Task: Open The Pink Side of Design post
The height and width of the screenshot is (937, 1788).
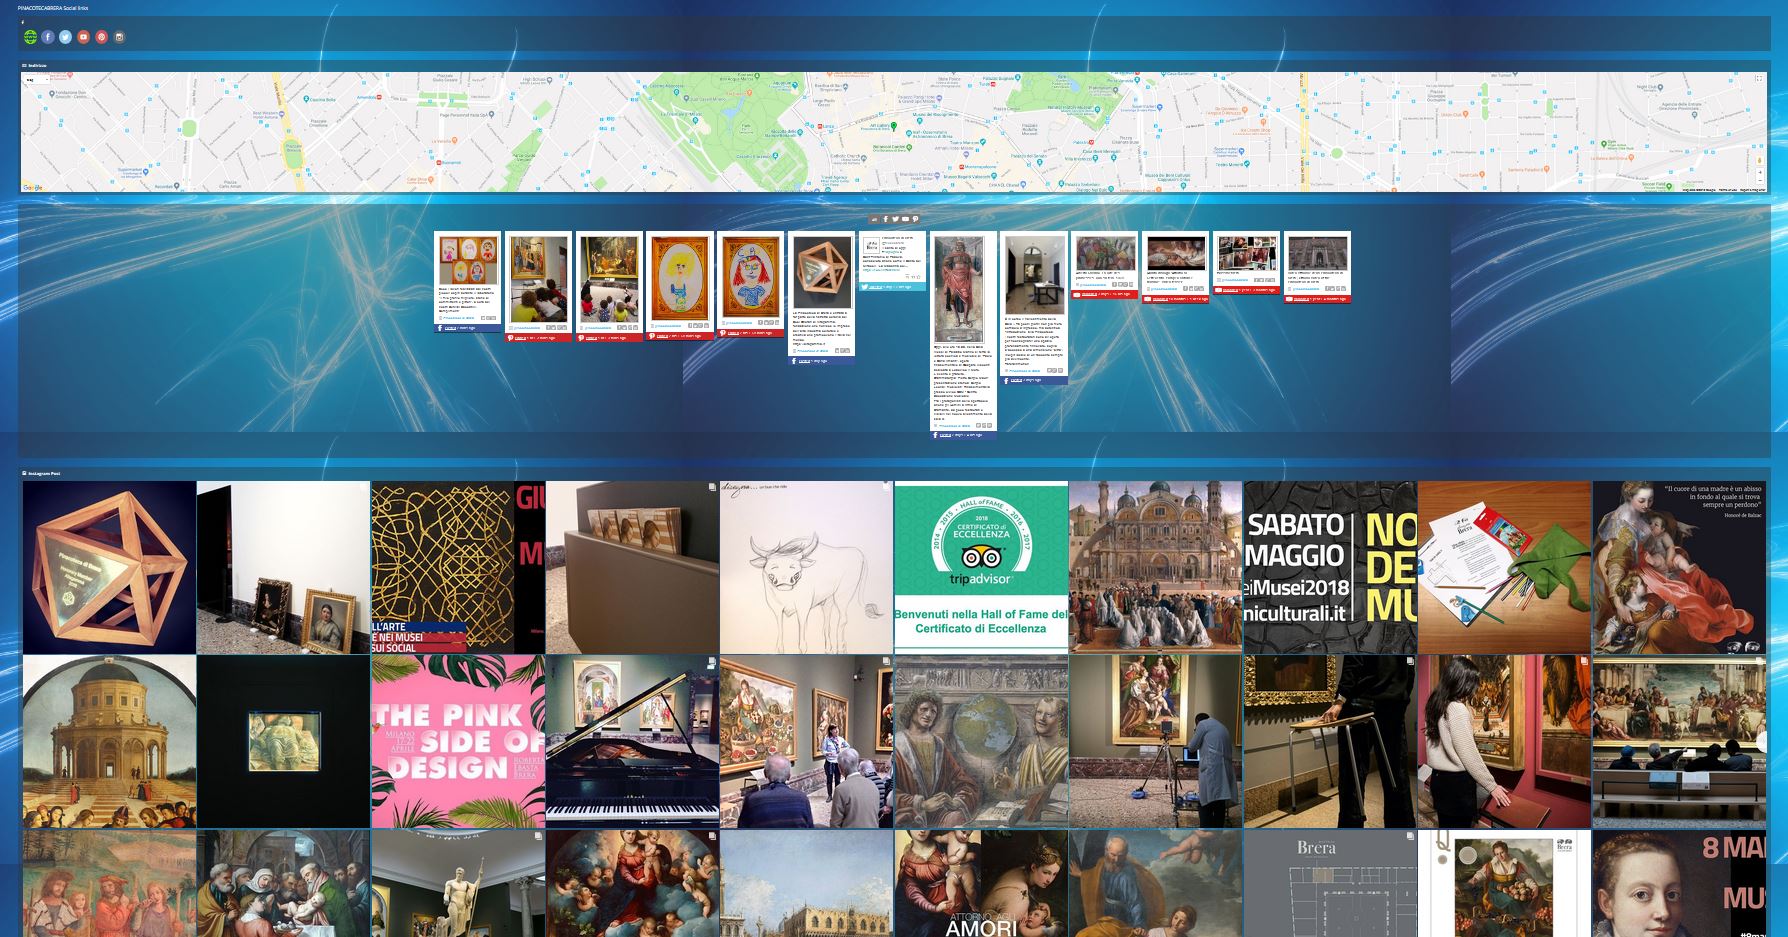Action: [458, 742]
